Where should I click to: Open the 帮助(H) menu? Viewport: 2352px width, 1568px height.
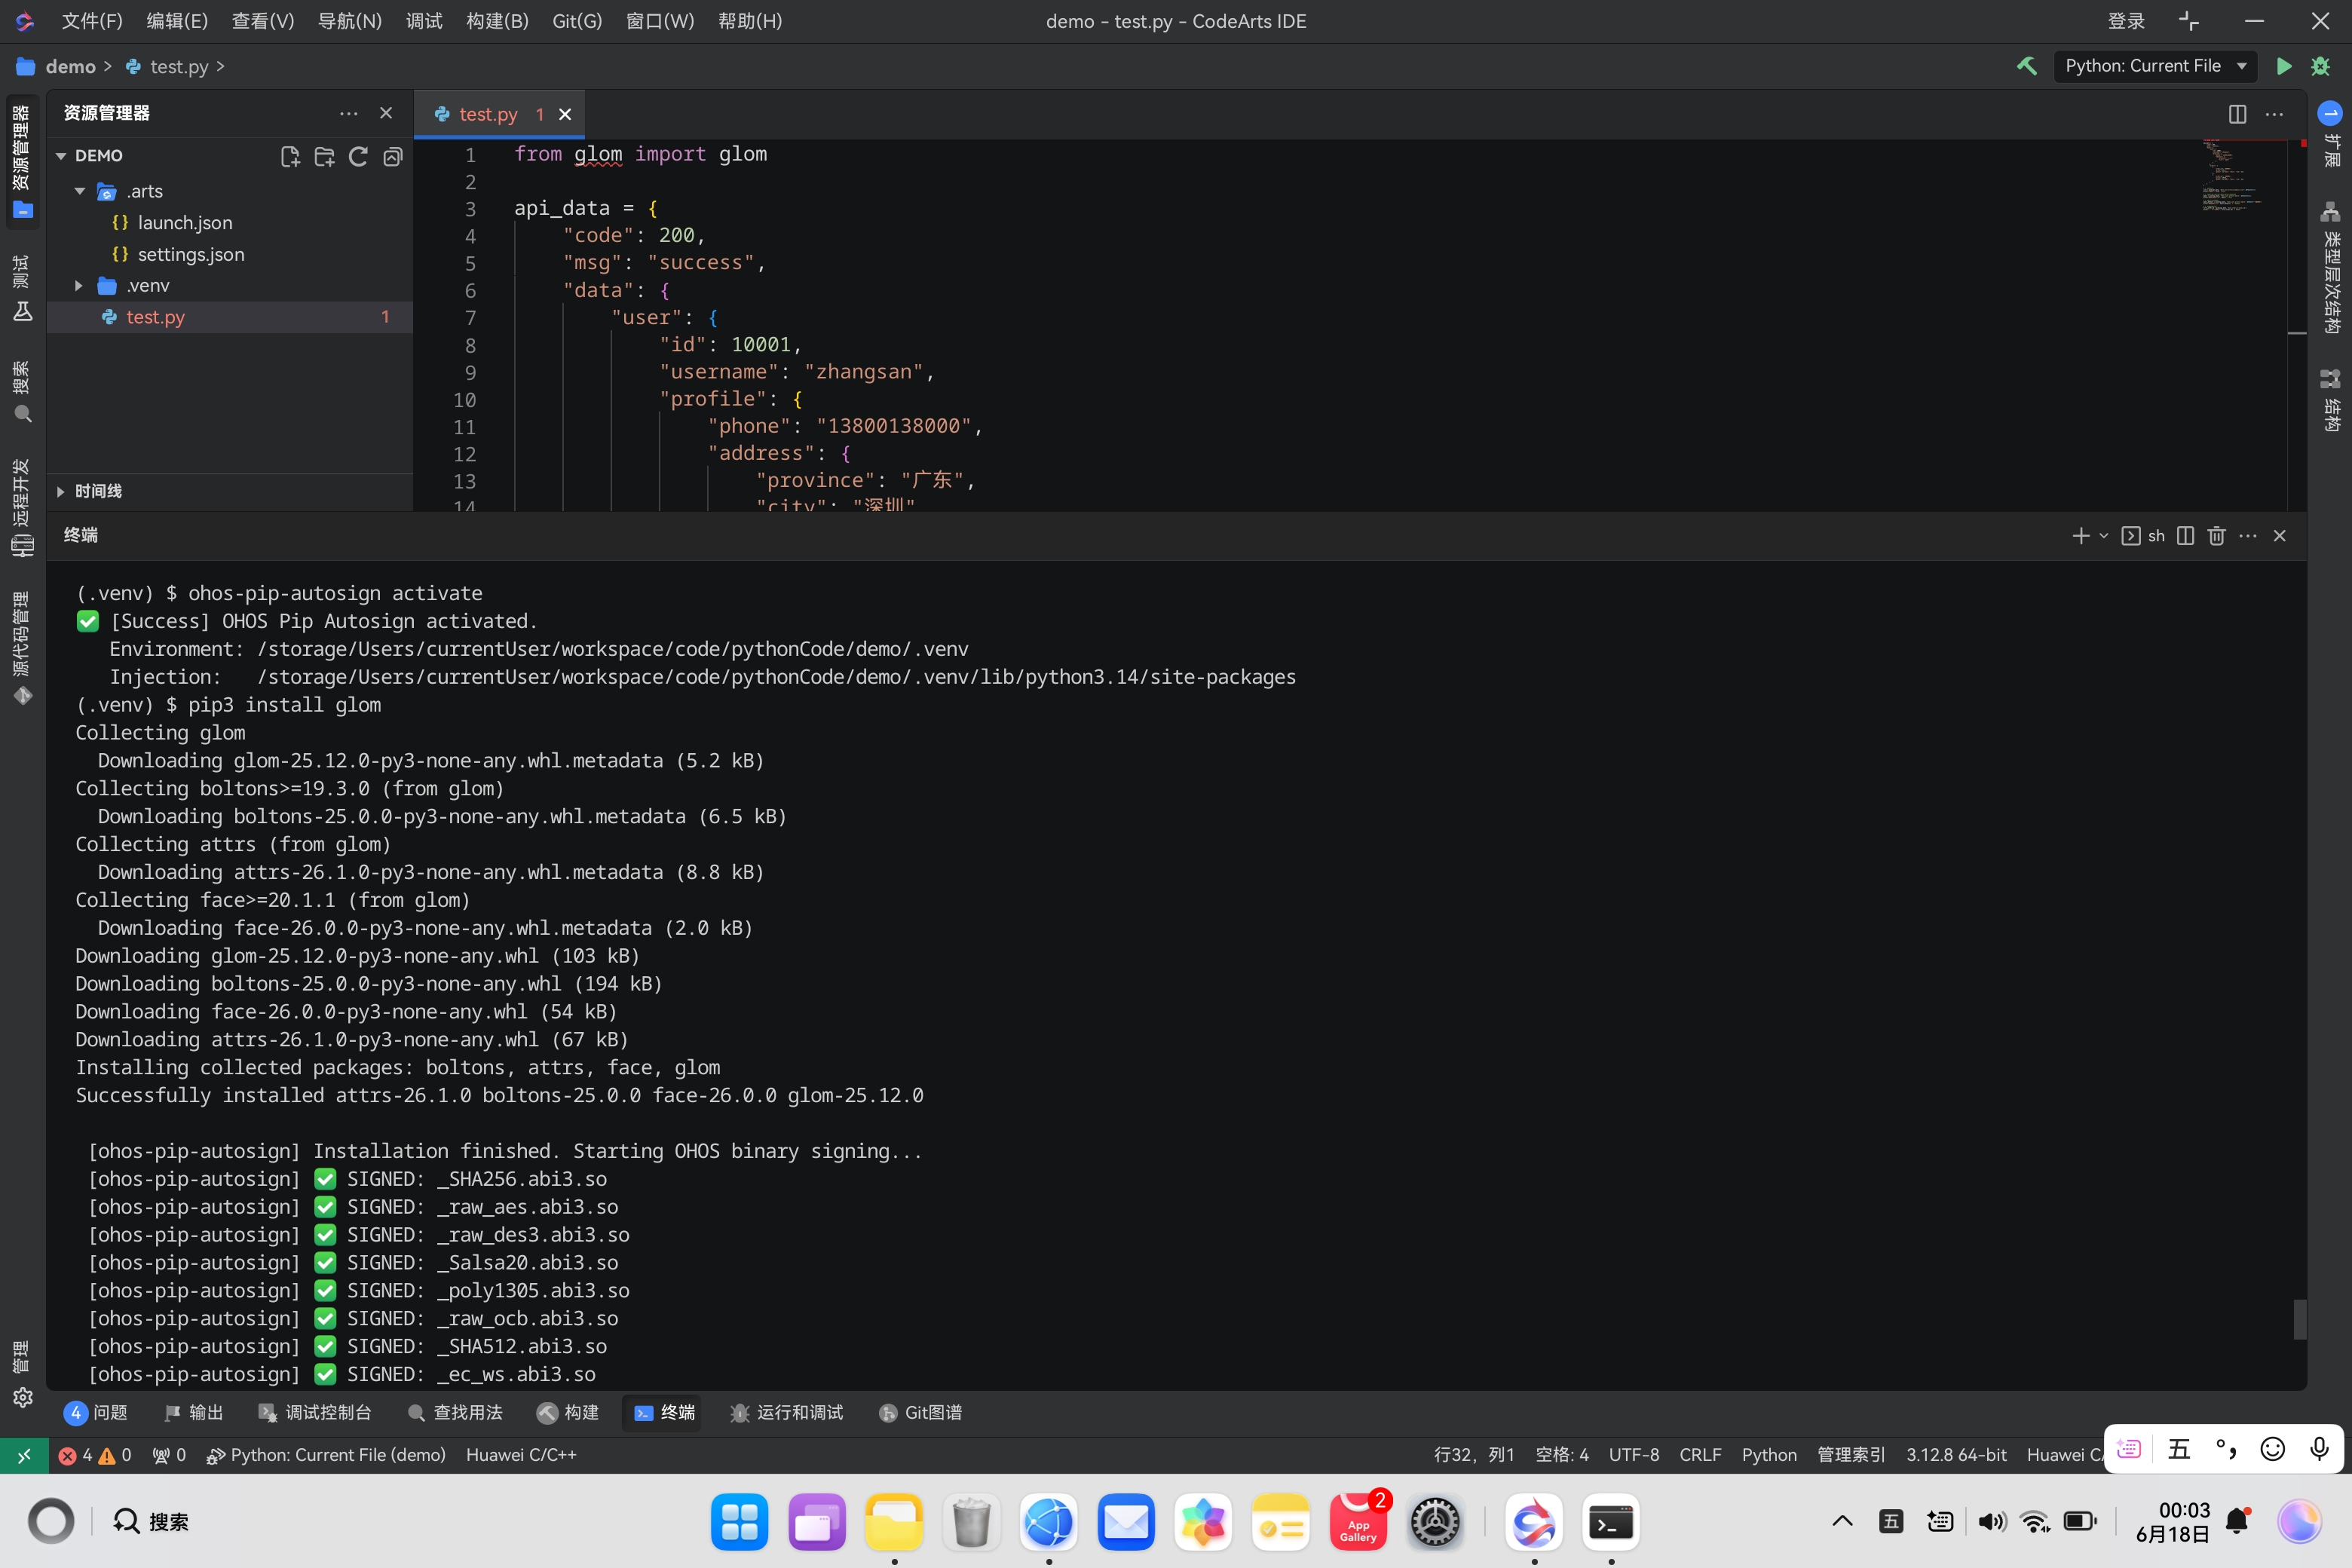[750, 21]
